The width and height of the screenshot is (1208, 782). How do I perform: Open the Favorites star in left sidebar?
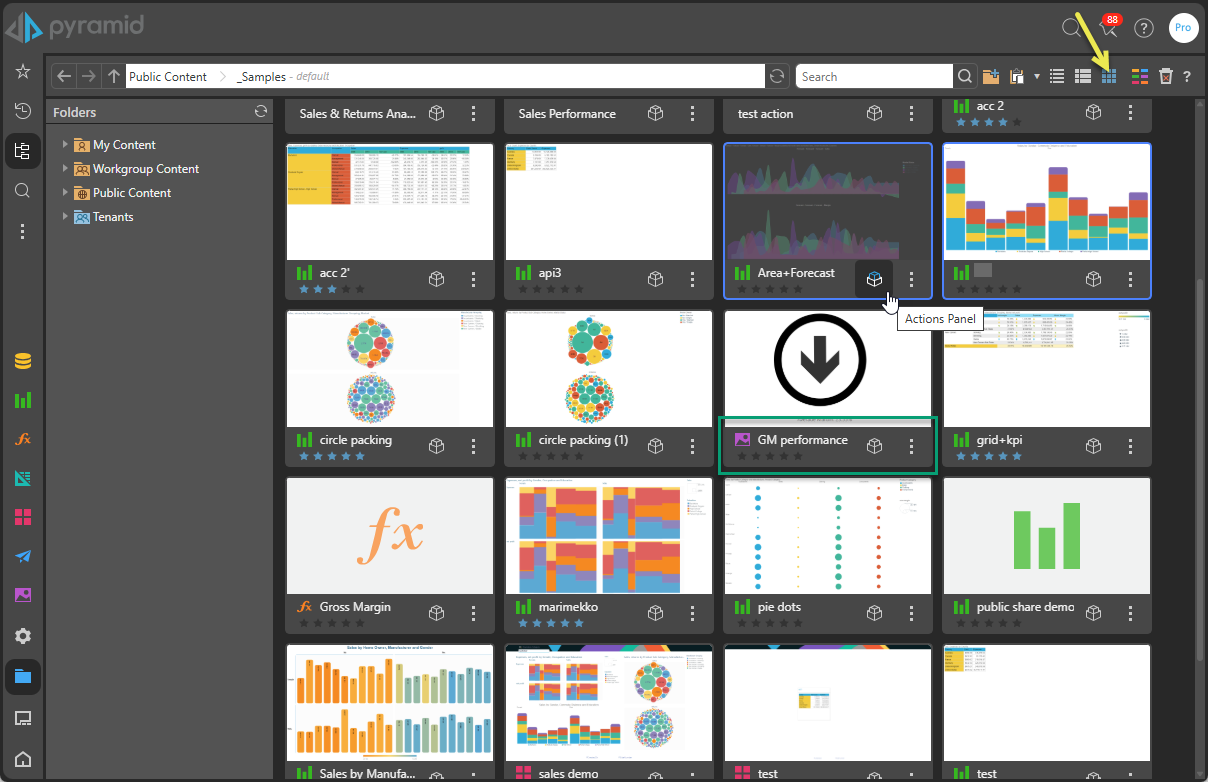click(22, 72)
